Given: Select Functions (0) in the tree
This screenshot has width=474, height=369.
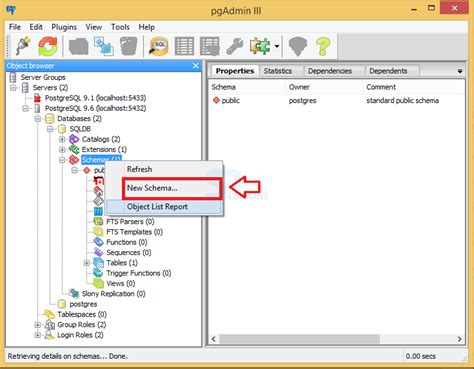Looking at the screenshot, I should coord(127,242).
